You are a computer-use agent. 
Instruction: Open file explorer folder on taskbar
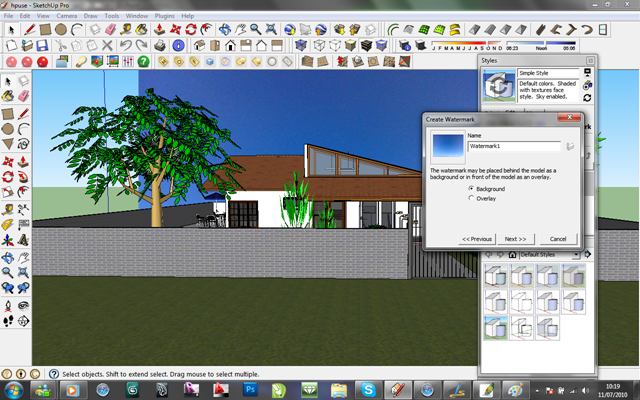(338, 390)
